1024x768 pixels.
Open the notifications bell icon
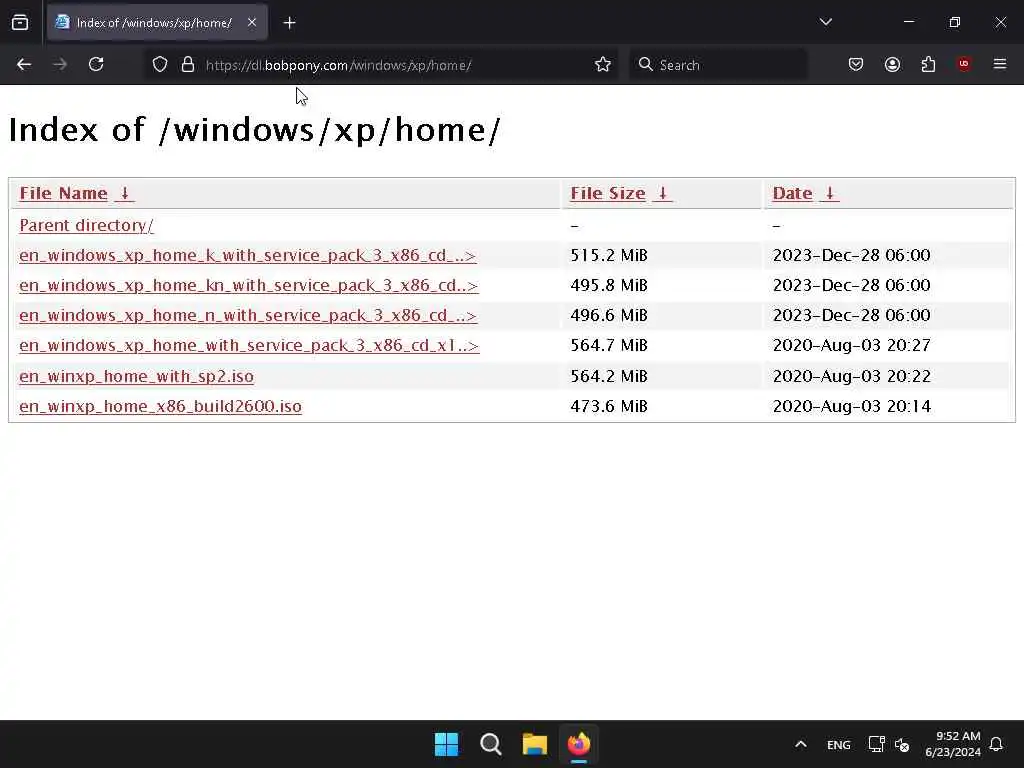pos(997,744)
